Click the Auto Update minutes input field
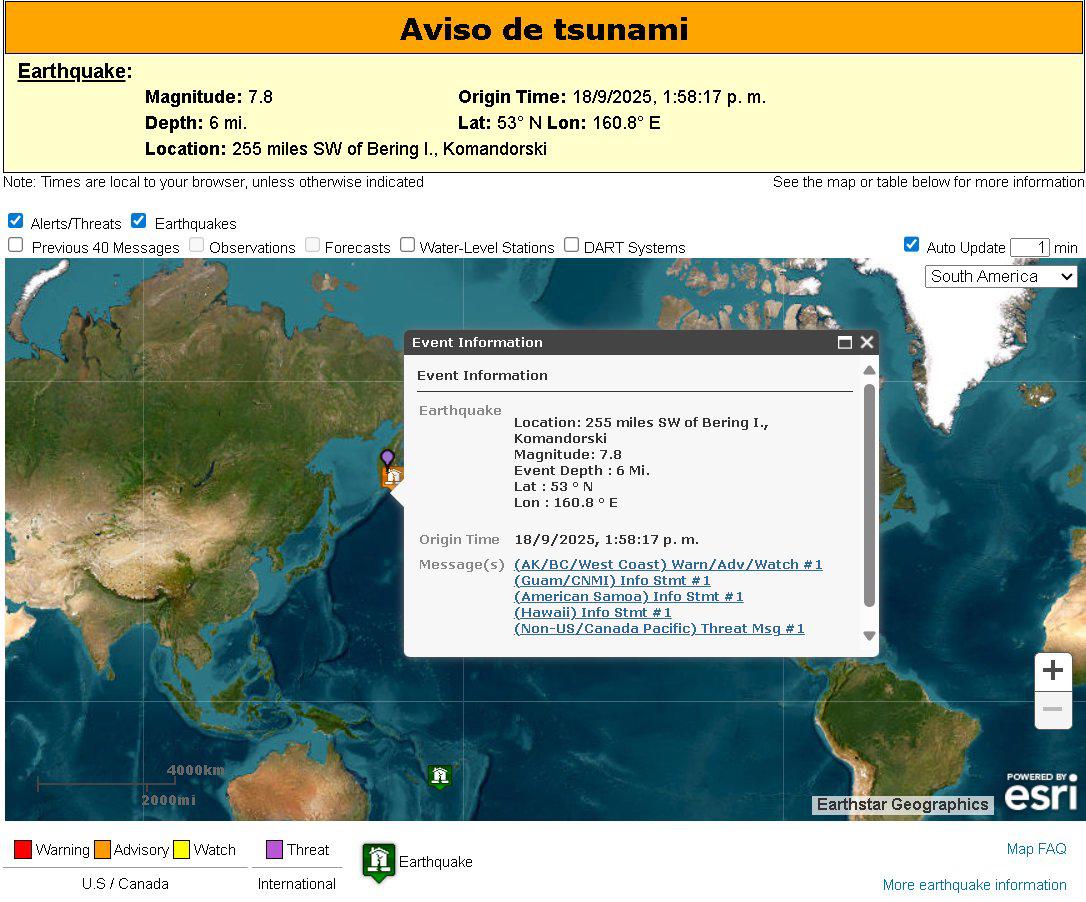This screenshot has height=902, width=1086. pyautogui.click(x=1029, y=247)
